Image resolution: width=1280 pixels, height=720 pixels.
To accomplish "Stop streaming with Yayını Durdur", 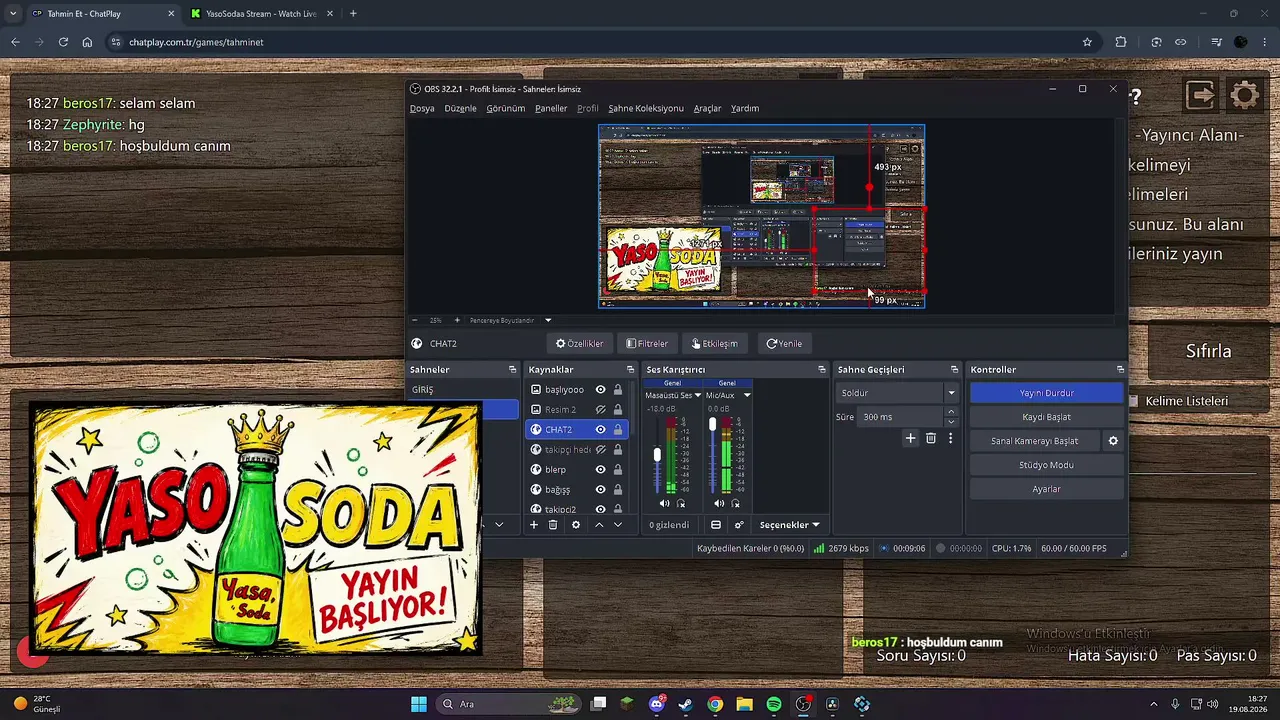I will click(x=1046, y=393).
